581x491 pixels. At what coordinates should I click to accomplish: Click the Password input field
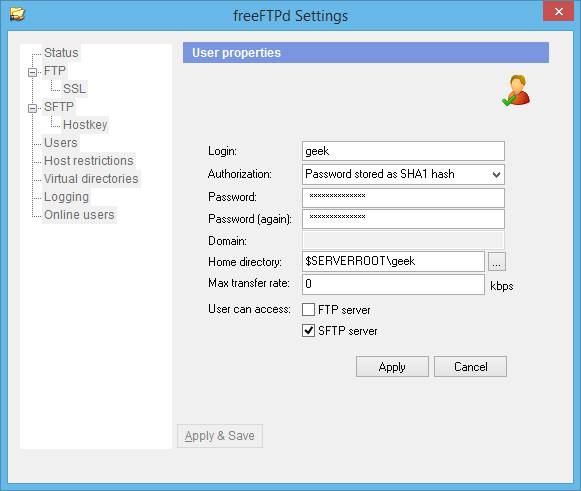pyautogui.click(x=403, y=198)
